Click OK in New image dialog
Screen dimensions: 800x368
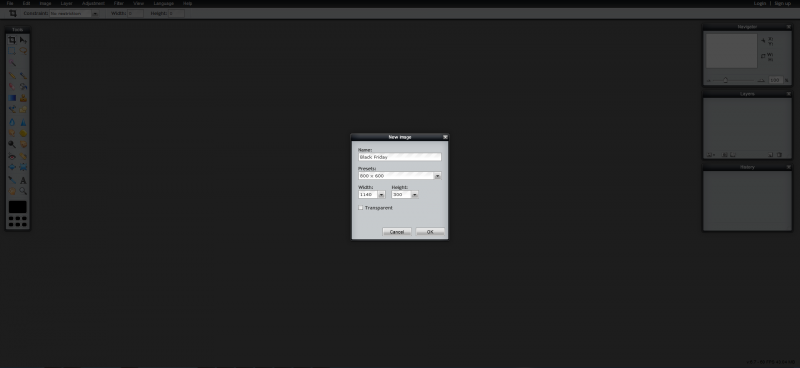430,232
